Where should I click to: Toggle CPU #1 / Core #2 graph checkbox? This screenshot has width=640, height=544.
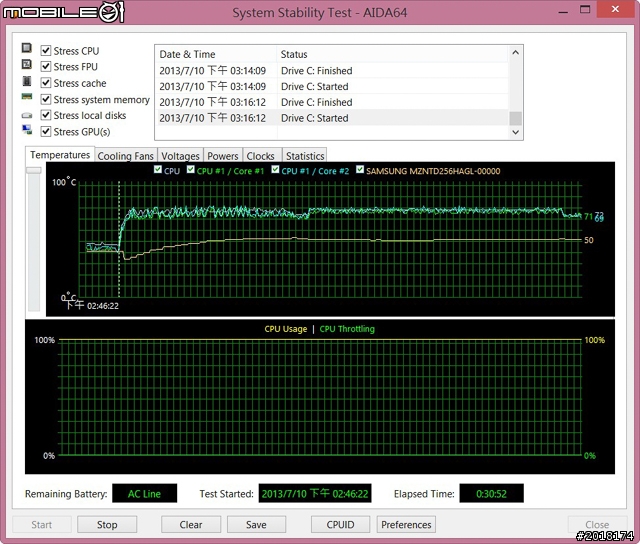tap(276, 169)
